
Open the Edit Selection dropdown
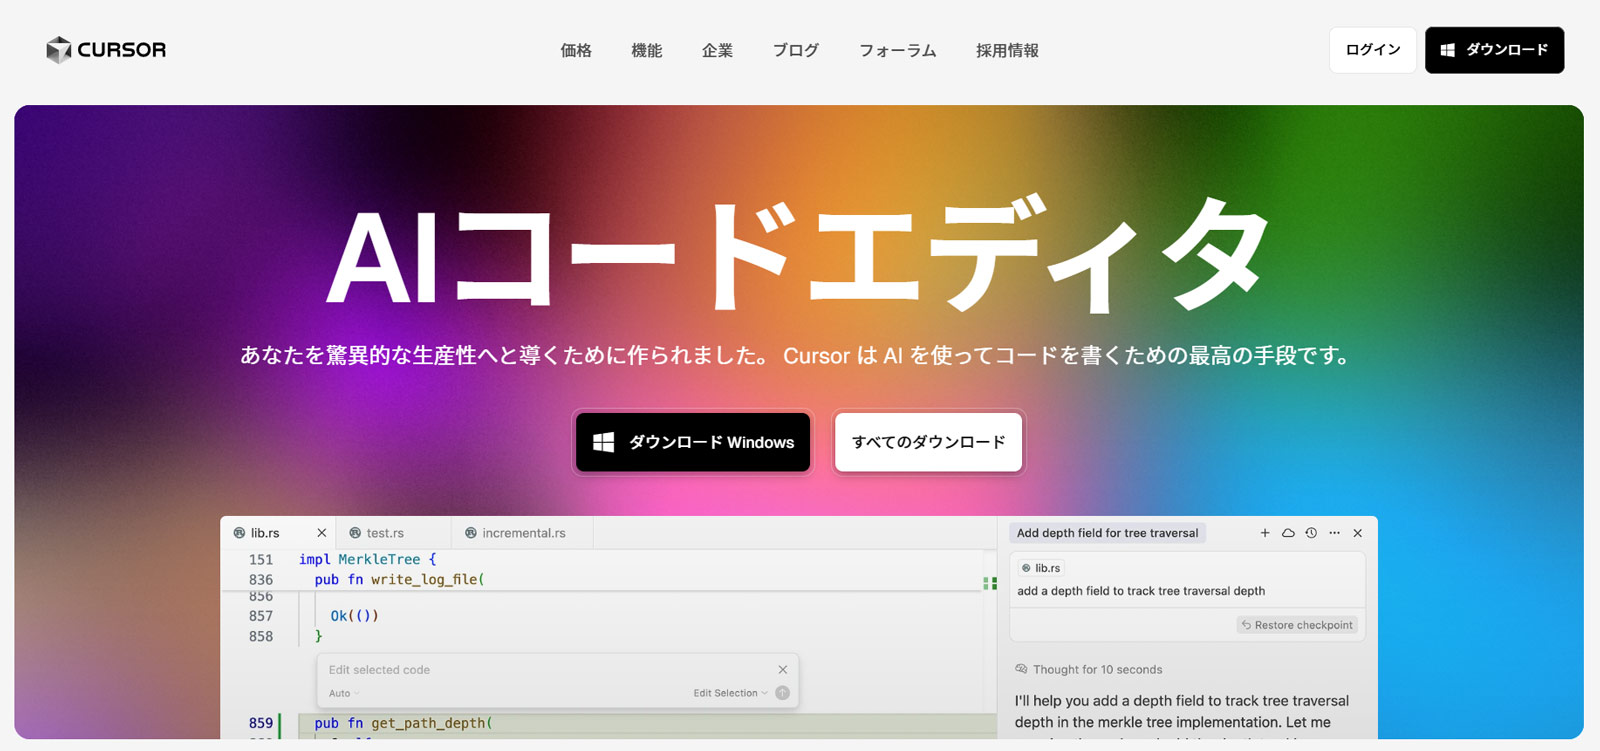pyautogui.click(x=731, y=693)
